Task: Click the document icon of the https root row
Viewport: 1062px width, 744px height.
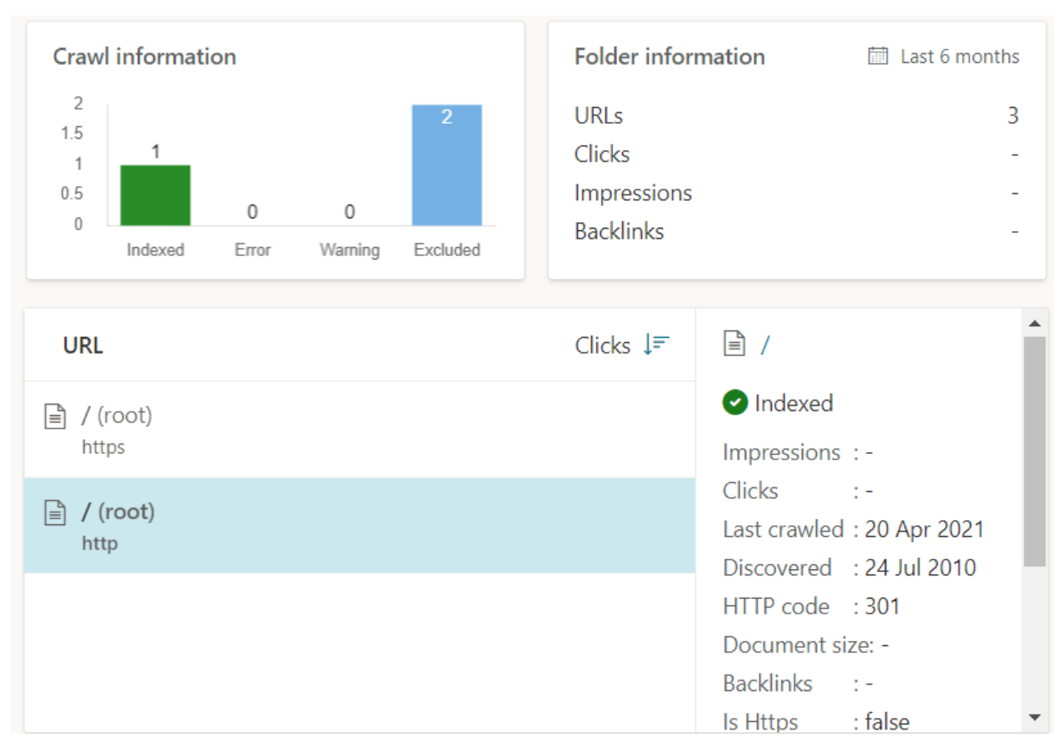Action: pyautogui.click(x=57, y=417)
